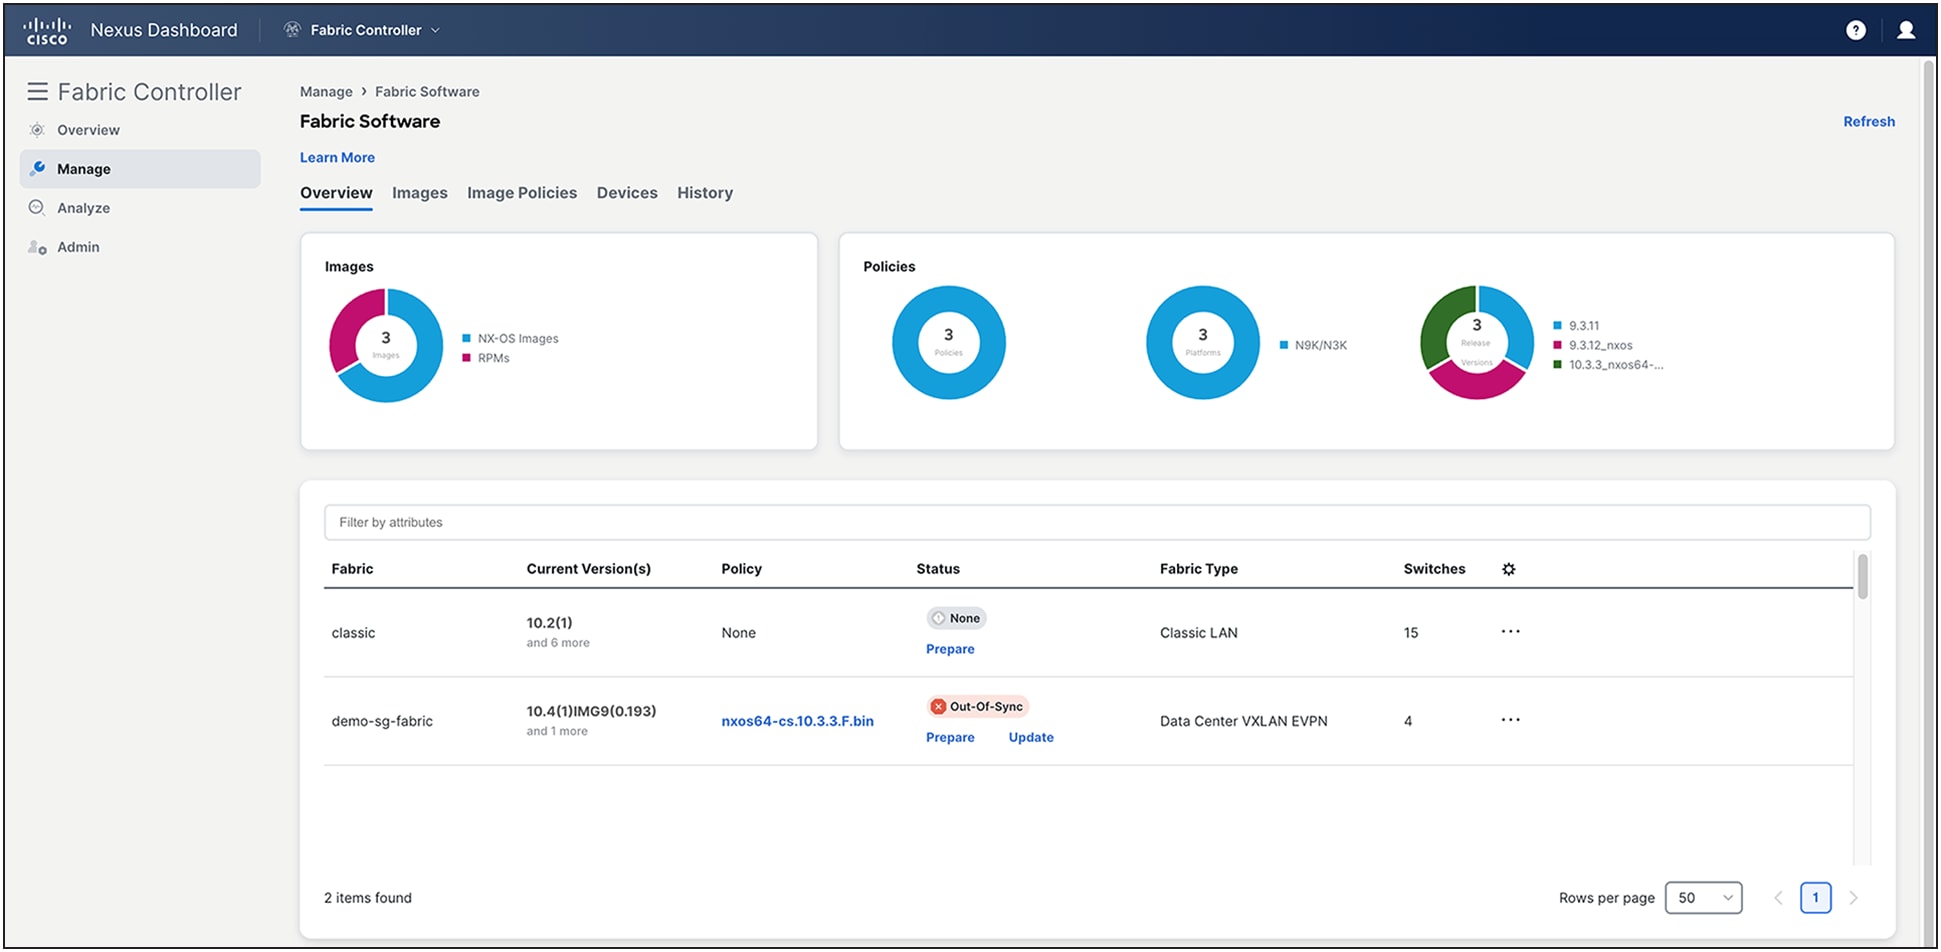This screenshot has width=1941, height=952.
Task: Open Rows per page dropdown
Action: (1704, 898)
